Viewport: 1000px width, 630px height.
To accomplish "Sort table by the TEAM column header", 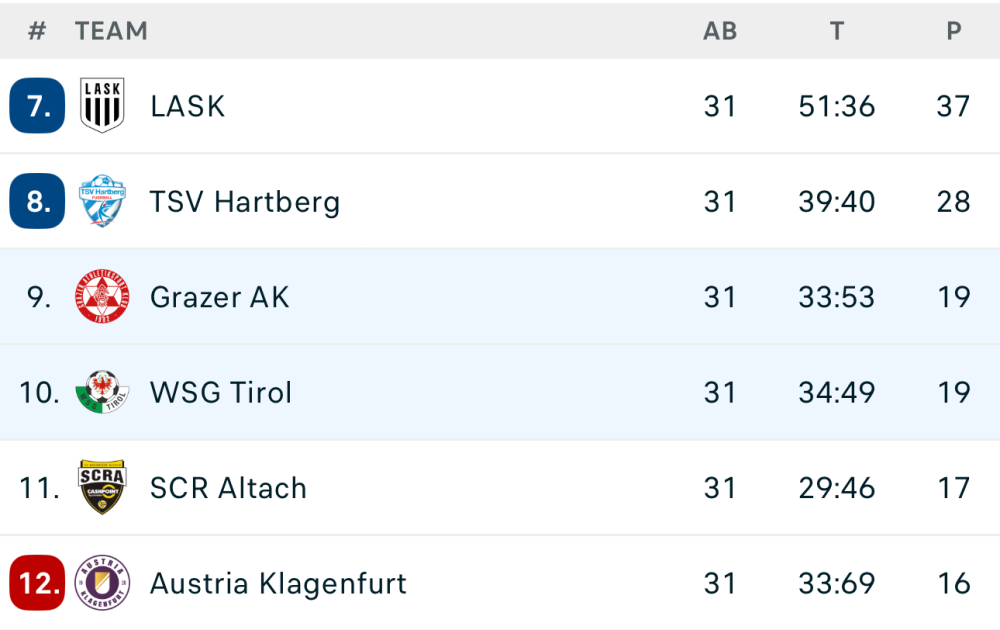I will pyautogui.click(x=111, y=31).
